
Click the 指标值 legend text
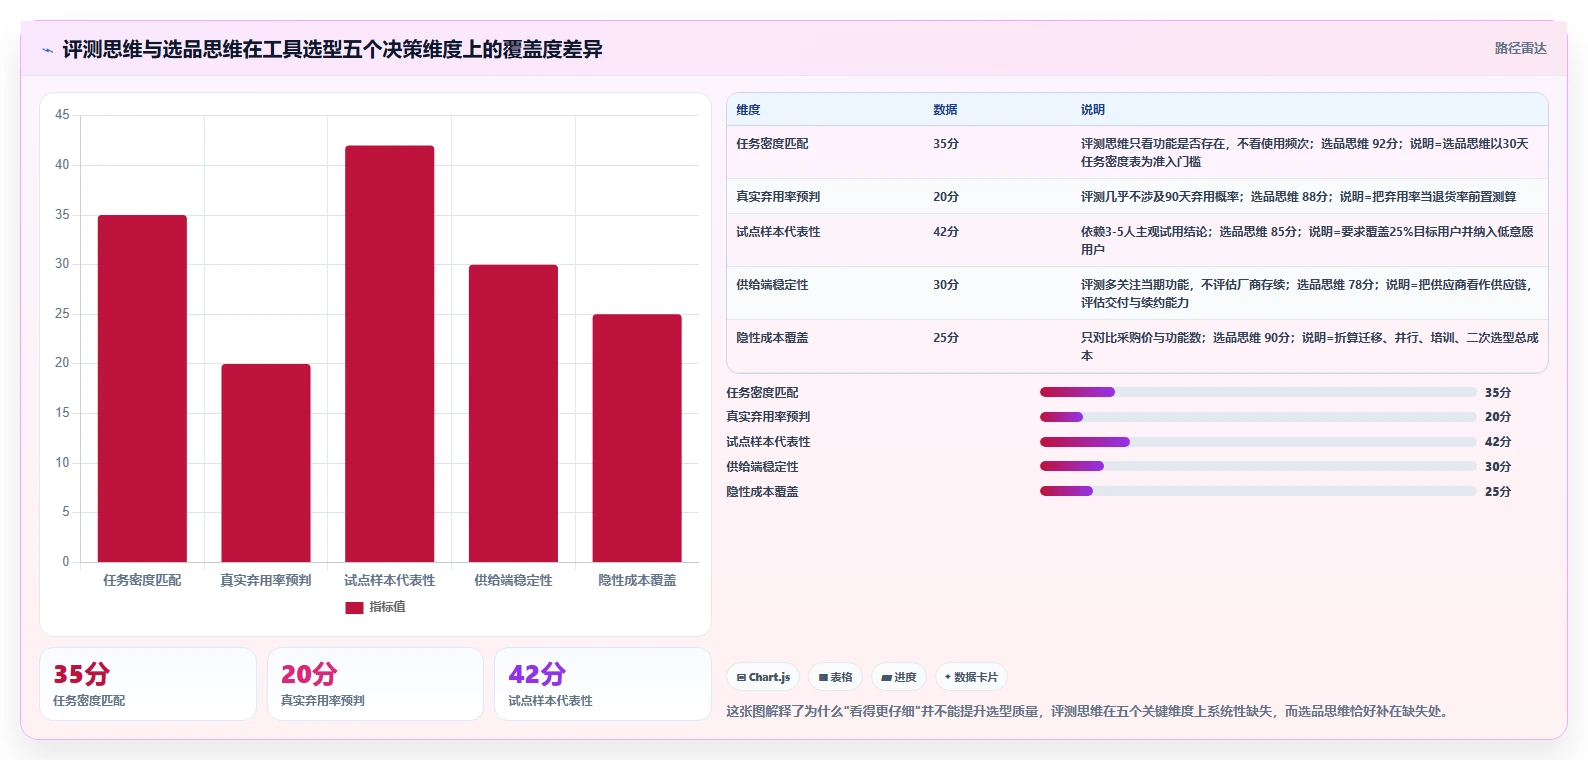(387, 607)
